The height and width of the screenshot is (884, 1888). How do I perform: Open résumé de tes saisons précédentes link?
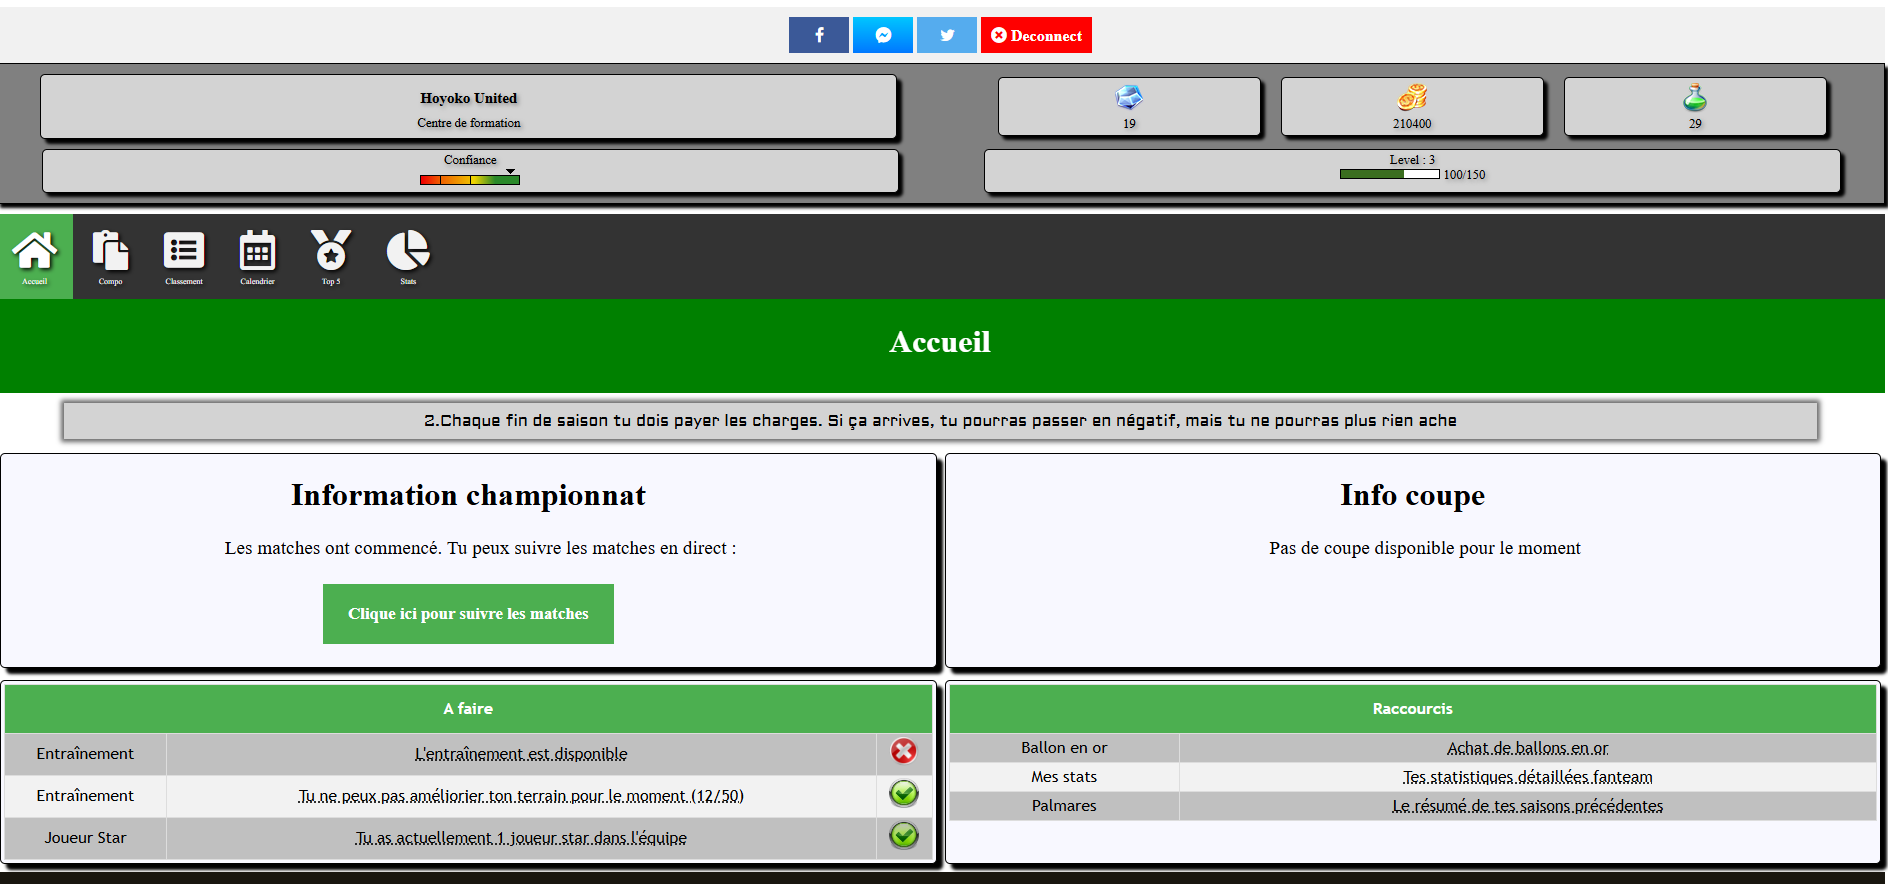pyautogui.click(x=1527, y=806)
